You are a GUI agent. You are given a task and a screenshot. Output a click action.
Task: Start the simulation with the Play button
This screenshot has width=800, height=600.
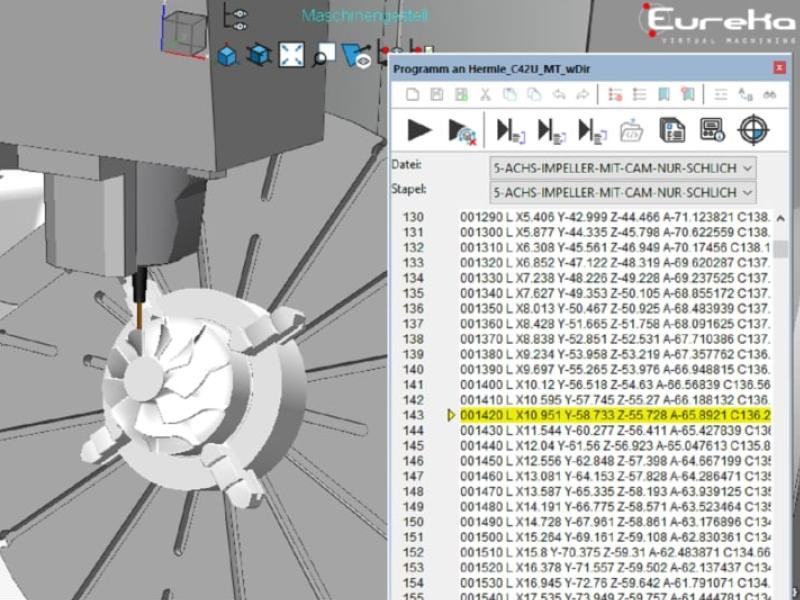[419, 130]
